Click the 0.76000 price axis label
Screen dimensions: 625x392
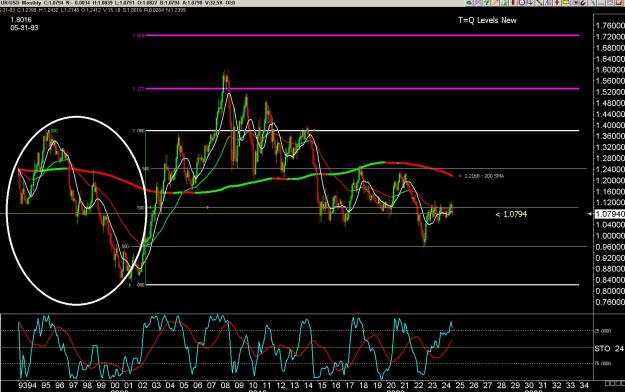[610, 302]
